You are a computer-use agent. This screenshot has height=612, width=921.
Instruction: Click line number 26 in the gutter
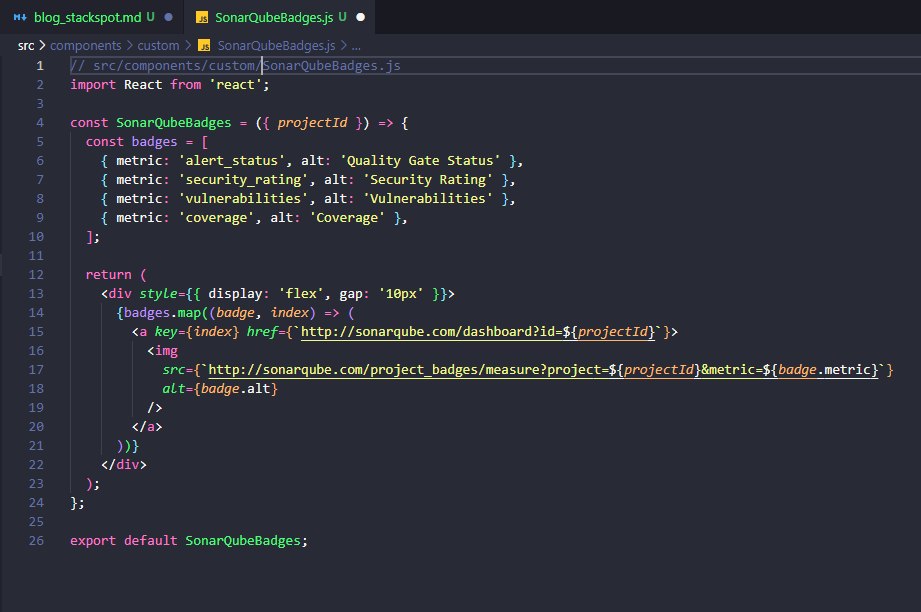36,540
